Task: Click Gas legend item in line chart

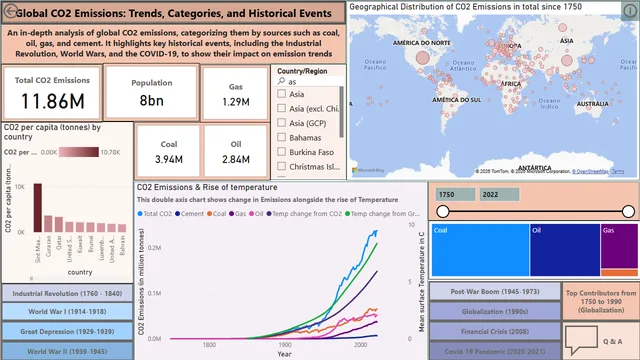Action: (x=238, y=213)
